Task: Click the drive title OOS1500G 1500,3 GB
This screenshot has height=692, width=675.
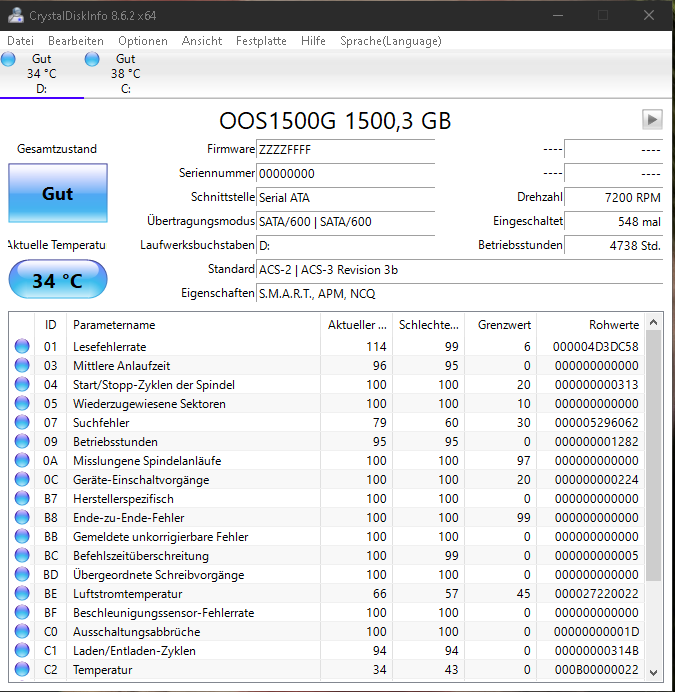Action: pyautogui.click(x=335, y=120)
